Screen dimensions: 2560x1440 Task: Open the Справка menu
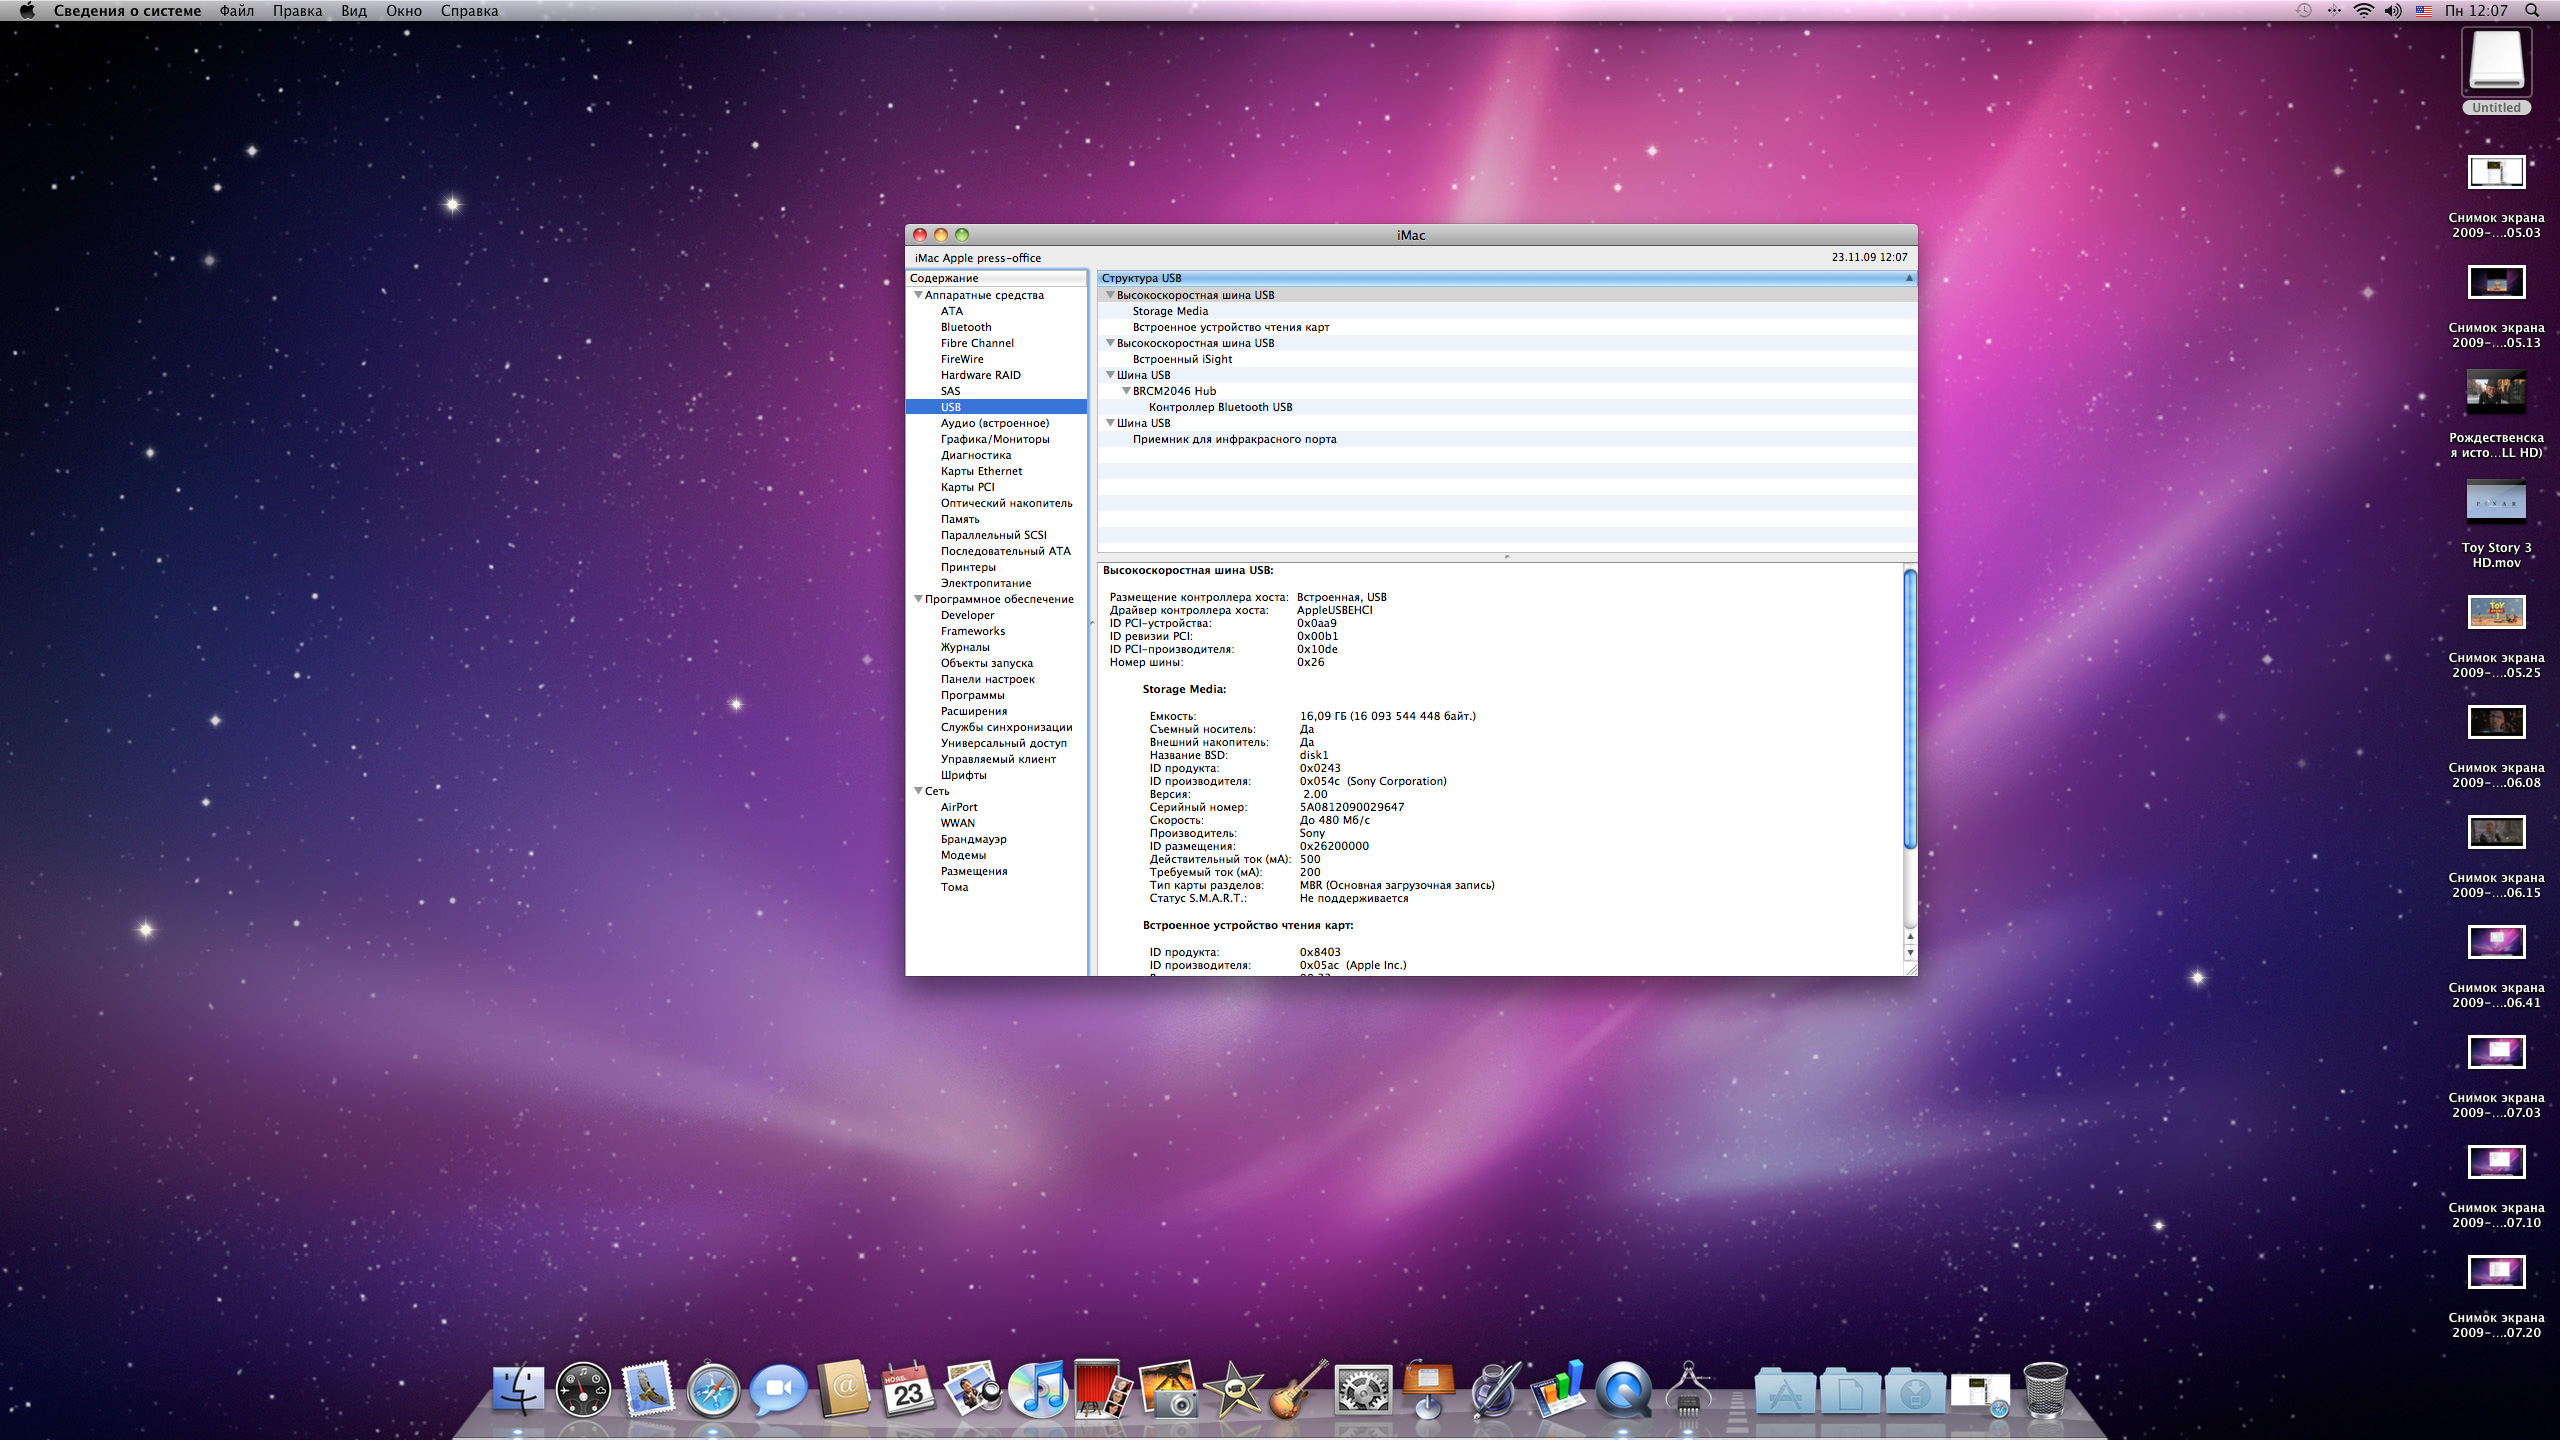(469, 11)
